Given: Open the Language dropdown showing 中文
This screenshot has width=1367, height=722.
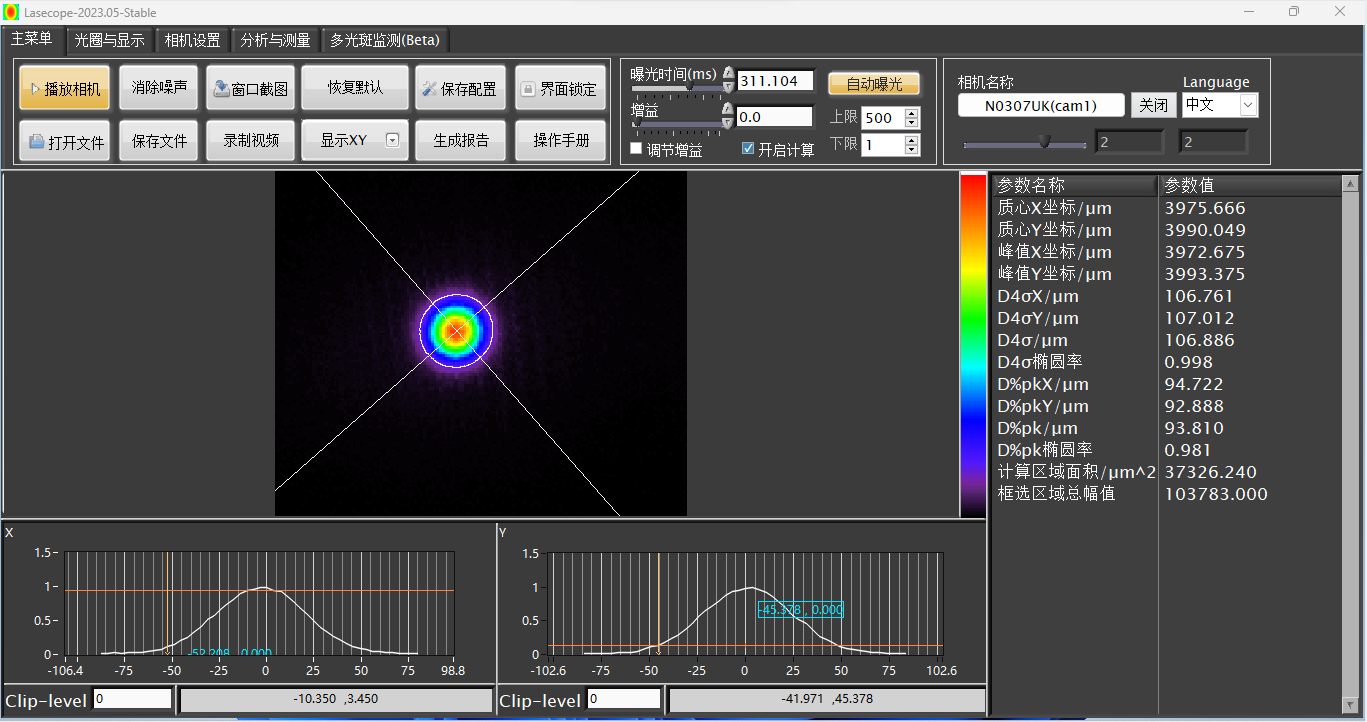Looking at the screenshot, I should coord(1247,105).
